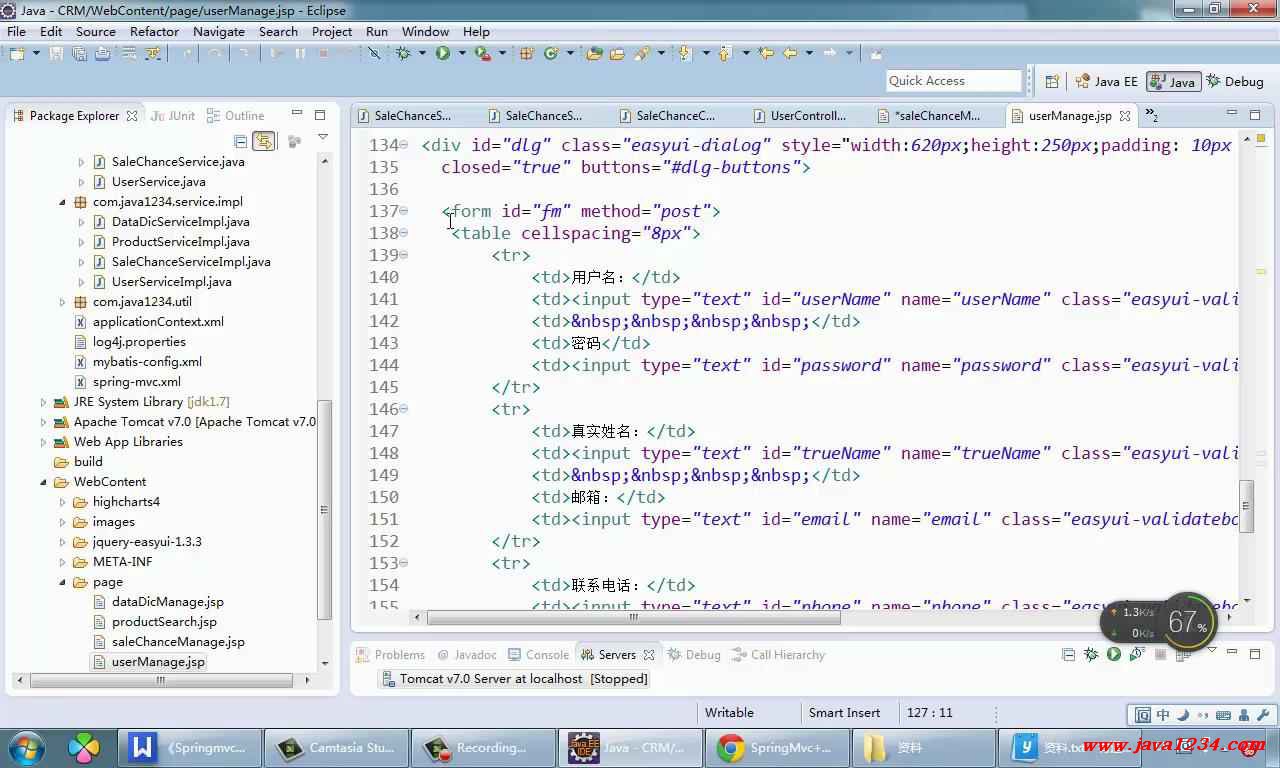The height and width of the screenshot is (768, 1280).
Task: Click the Back navigation arrow
Action: [x=790, y=54]
